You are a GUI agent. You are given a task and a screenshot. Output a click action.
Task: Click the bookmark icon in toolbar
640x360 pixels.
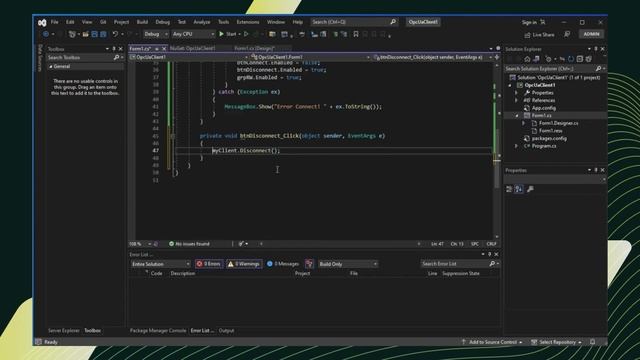point(356,34)
